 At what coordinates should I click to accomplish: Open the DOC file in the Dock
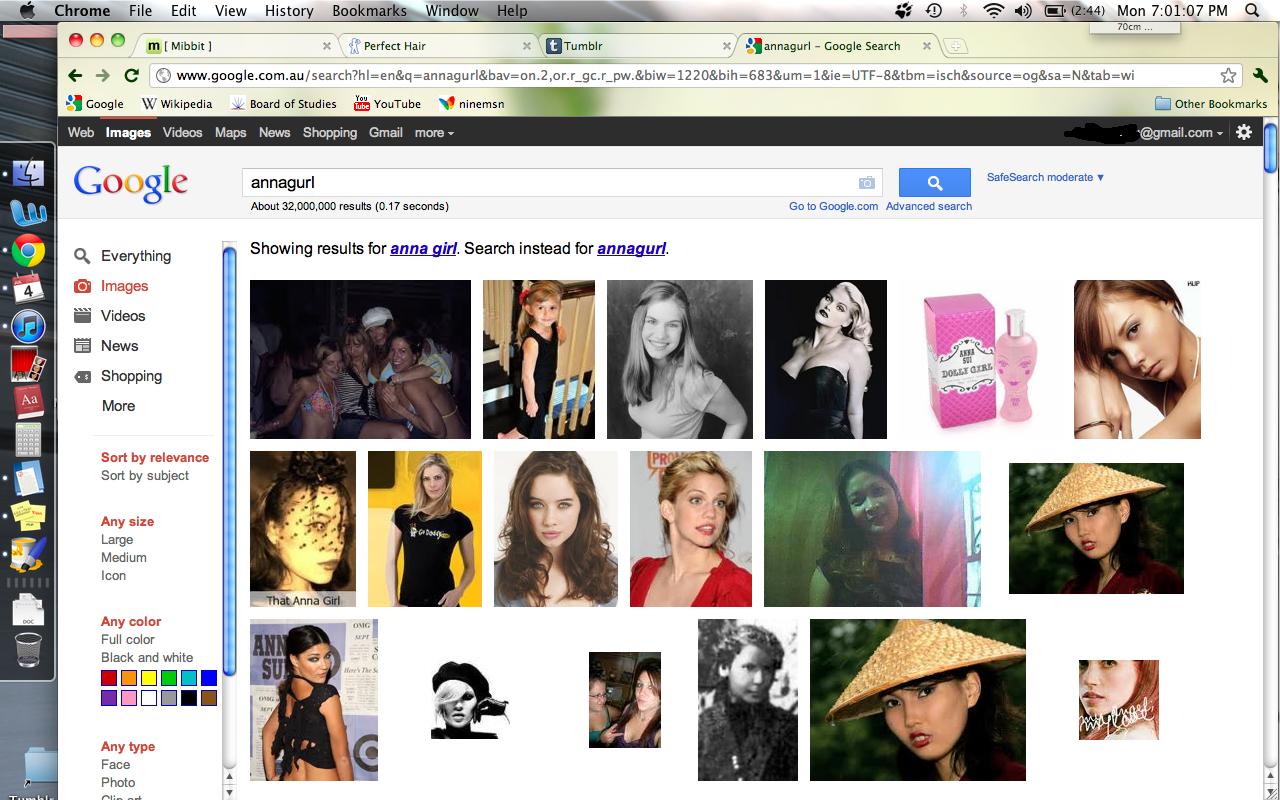coord(28,609)
